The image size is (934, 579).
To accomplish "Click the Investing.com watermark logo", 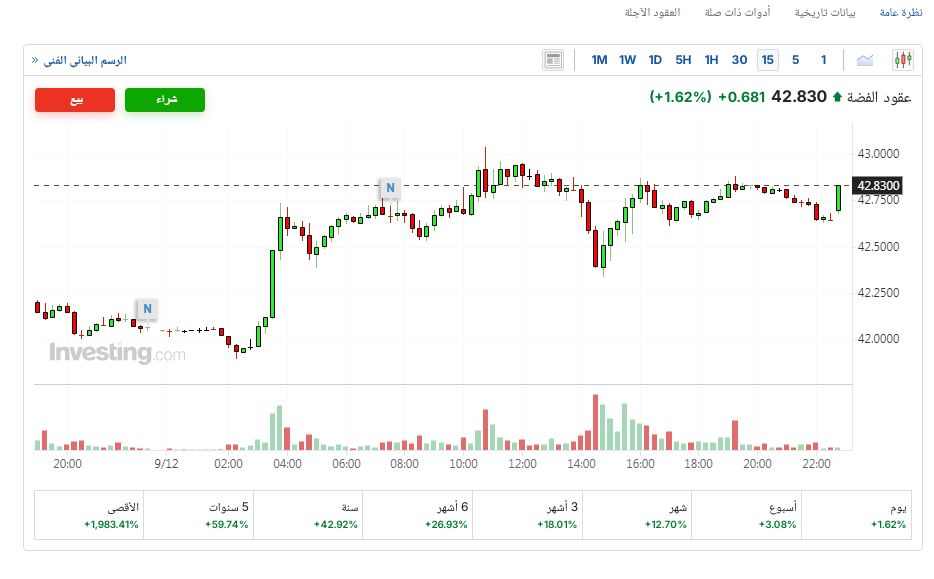I will [117, 353].
